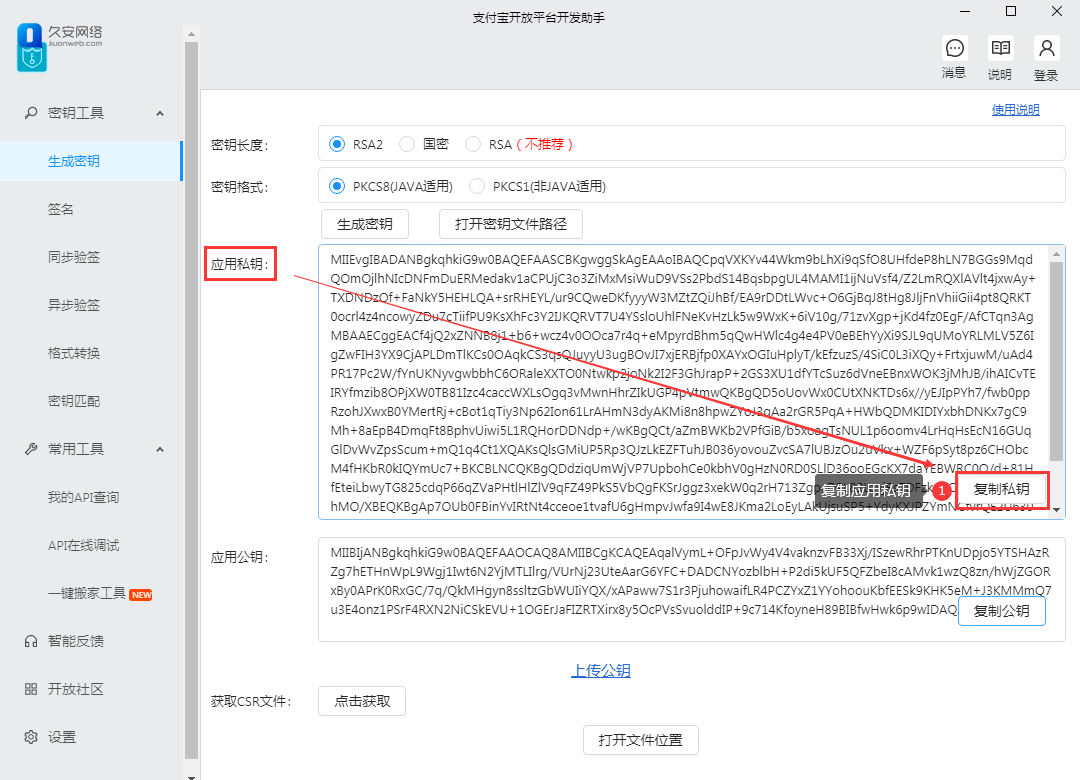Viewport: 1080px width, 780px height.
Task: Click the 支付宝开放平台开发助手 window title
Action: [x=539, y=18]
